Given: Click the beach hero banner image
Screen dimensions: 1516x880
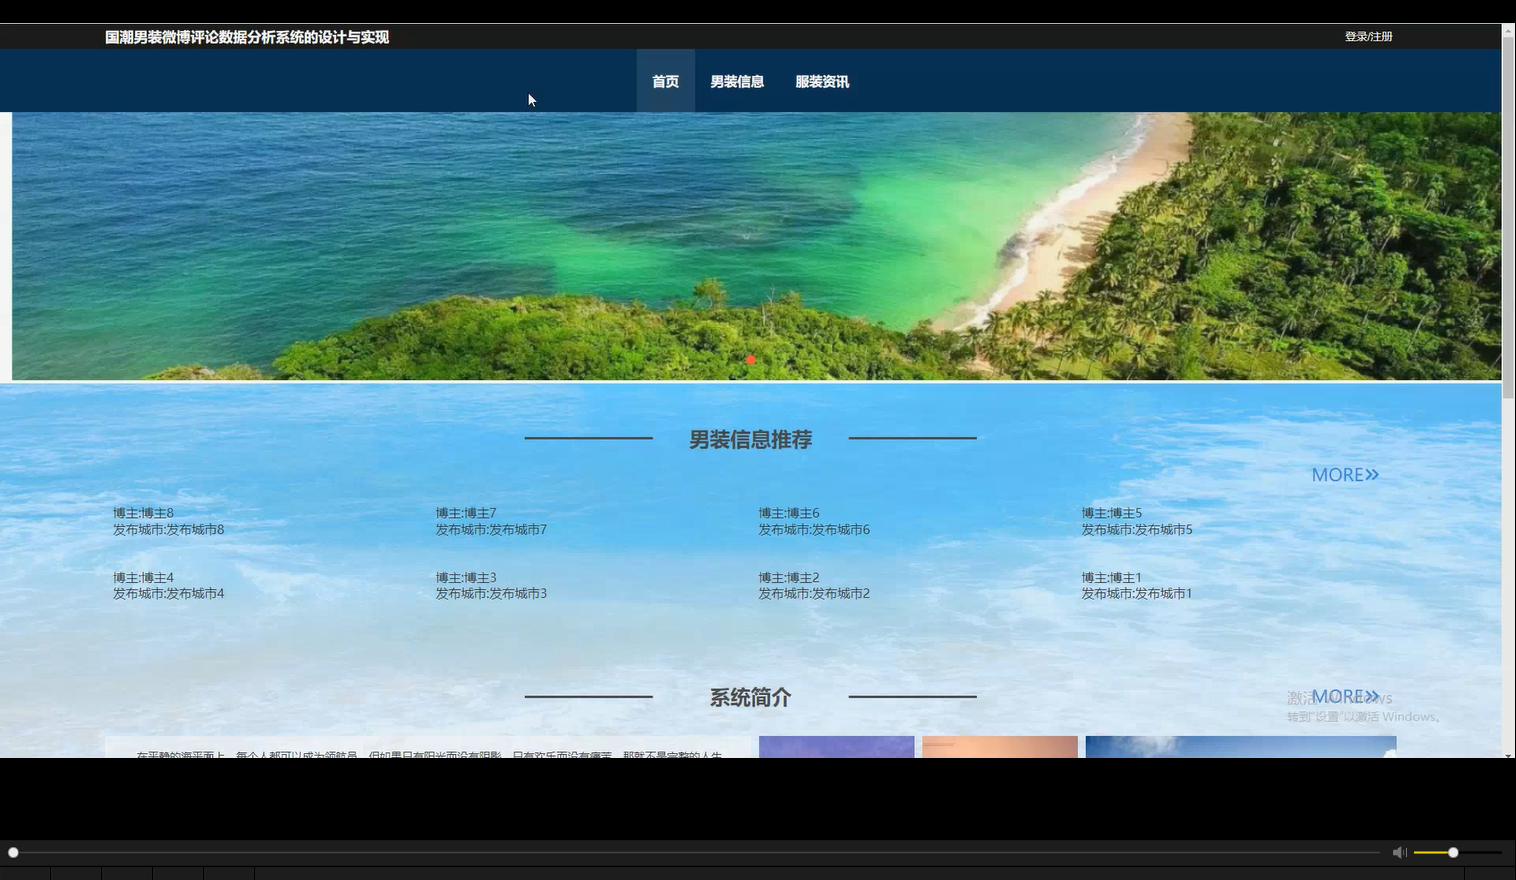Looking at the screenshot, I should 756,247.
